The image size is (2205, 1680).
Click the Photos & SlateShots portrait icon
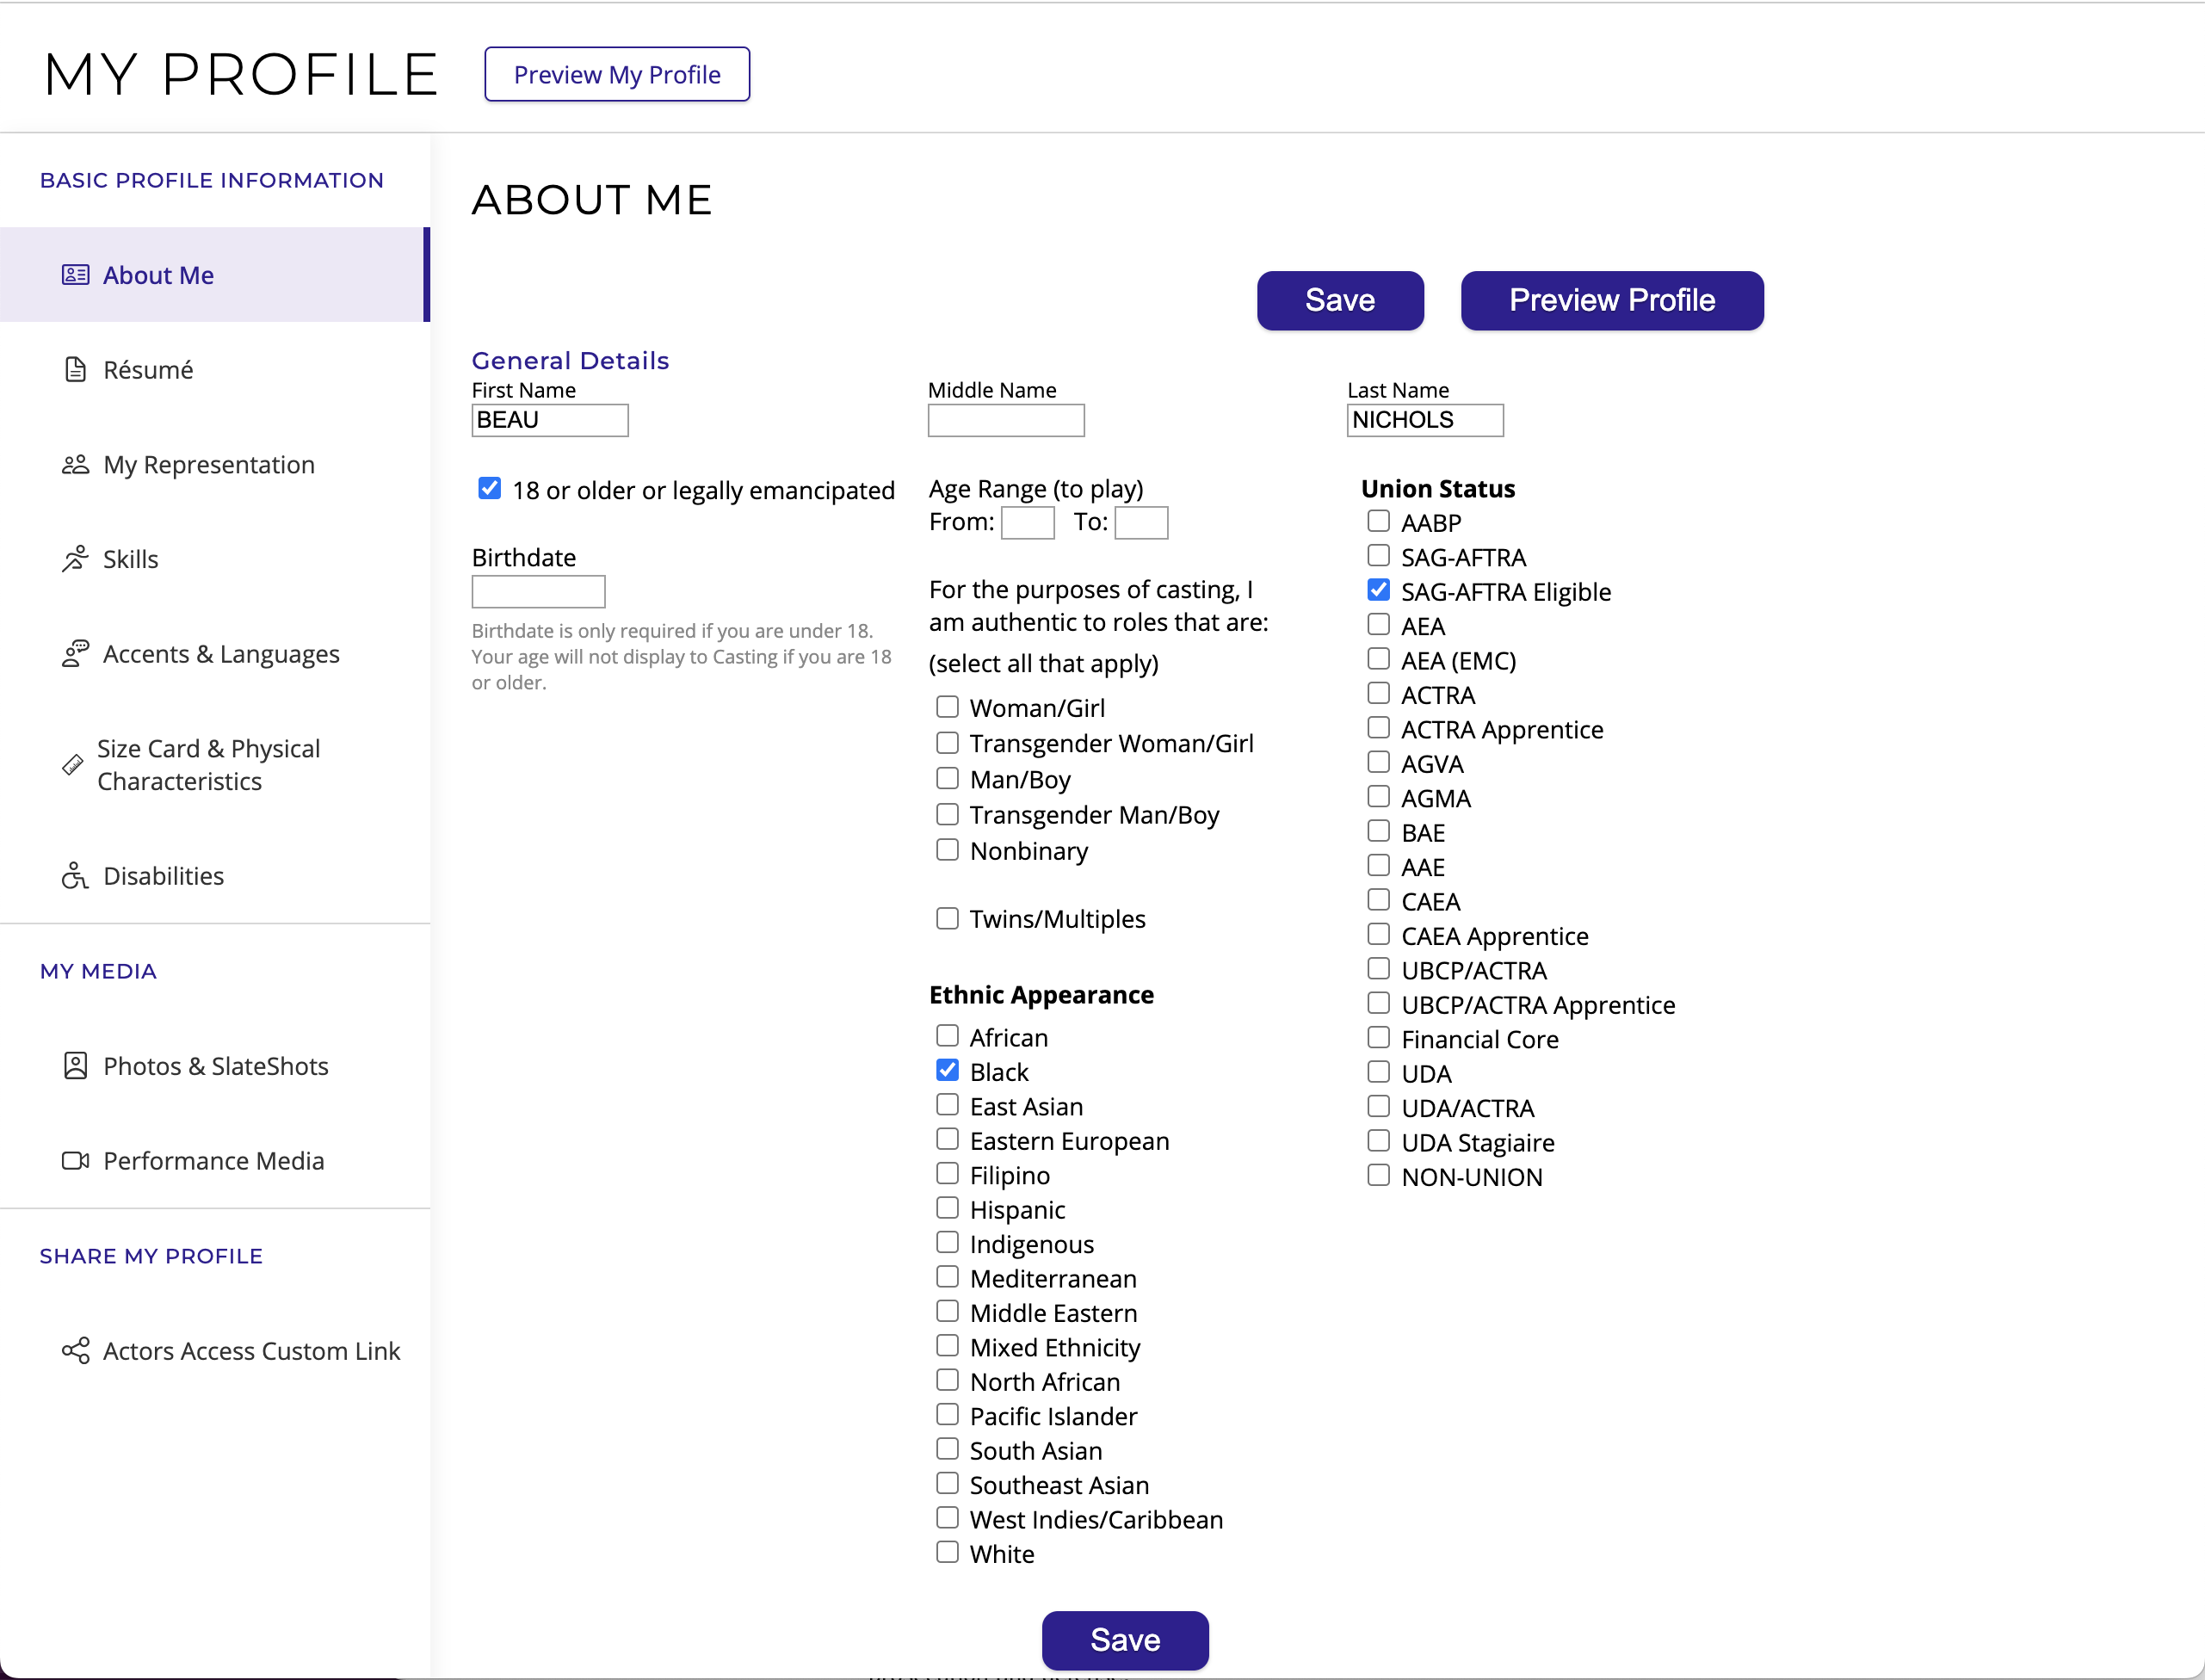[x=75, y=1066]
